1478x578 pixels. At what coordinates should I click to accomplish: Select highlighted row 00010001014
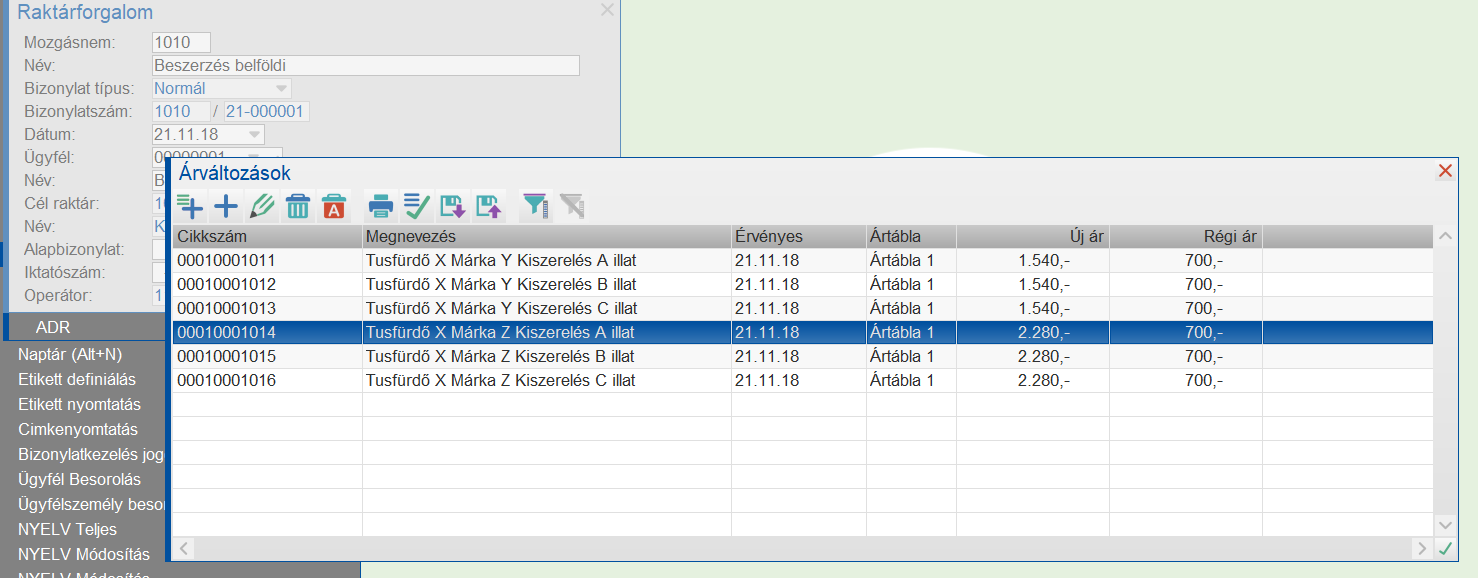pyautogui.click(x=803, y=332)
